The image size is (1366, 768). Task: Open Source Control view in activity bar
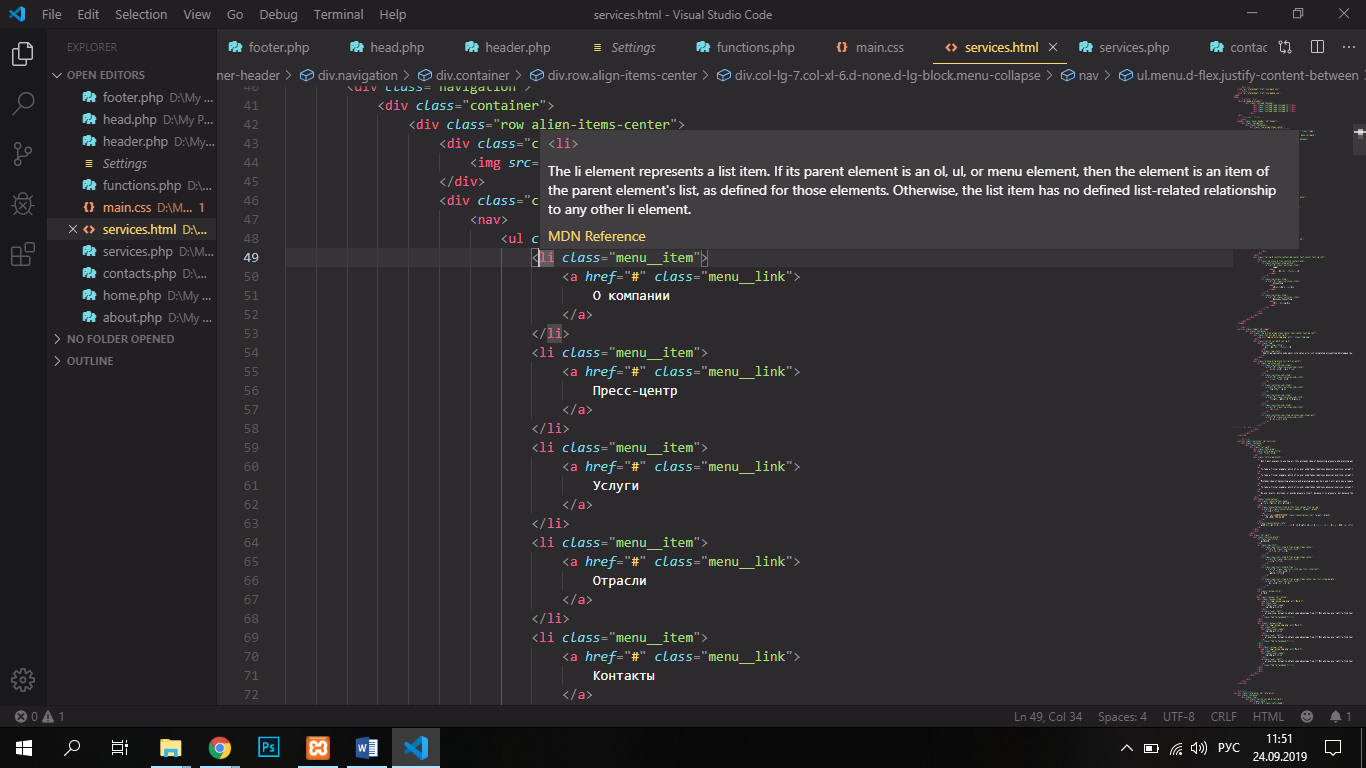coord(23,153)
